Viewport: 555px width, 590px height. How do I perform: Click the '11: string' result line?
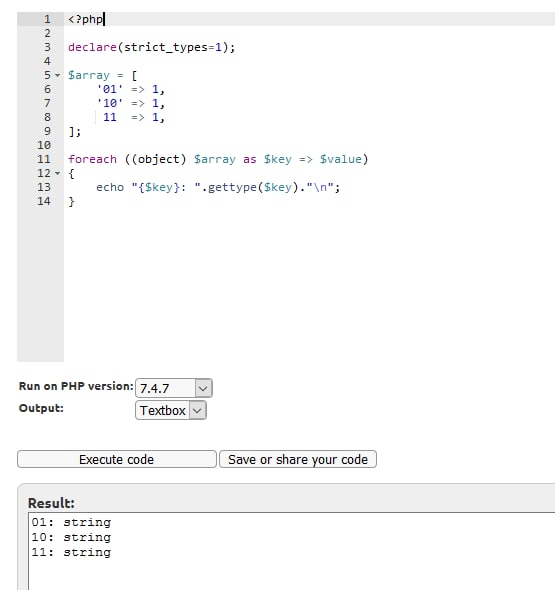click(71, 552)
